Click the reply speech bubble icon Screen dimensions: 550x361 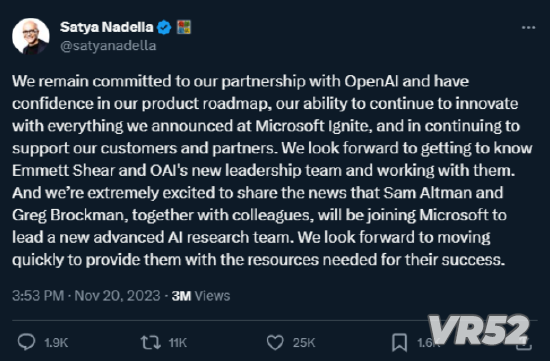coord(26,342)
